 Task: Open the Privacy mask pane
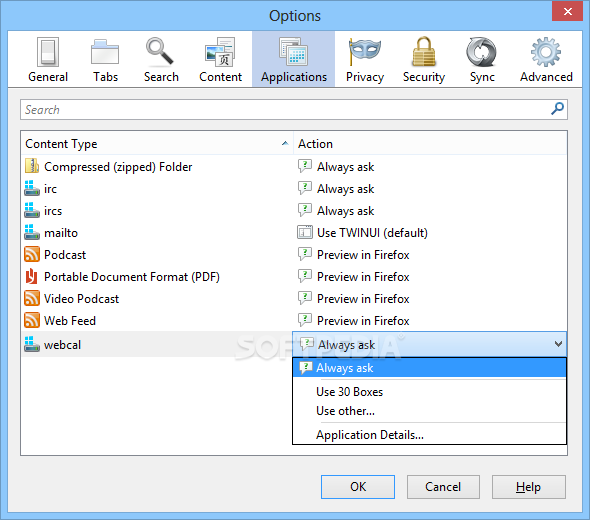[x=365, y=59]
